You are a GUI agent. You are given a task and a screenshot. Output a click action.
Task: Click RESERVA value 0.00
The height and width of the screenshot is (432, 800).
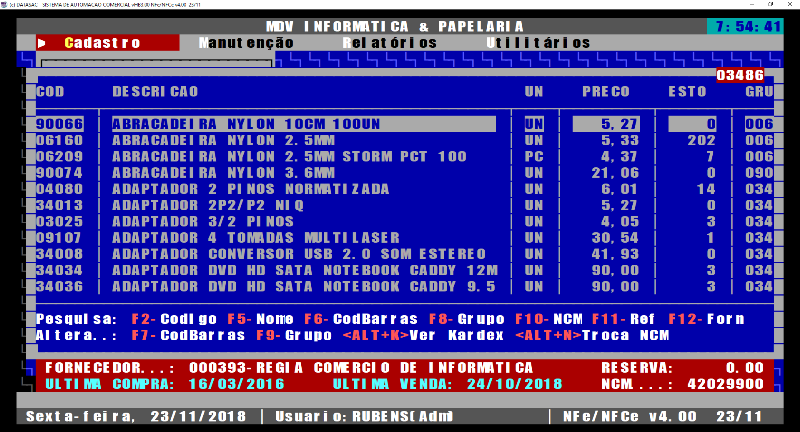coord(745,368)
